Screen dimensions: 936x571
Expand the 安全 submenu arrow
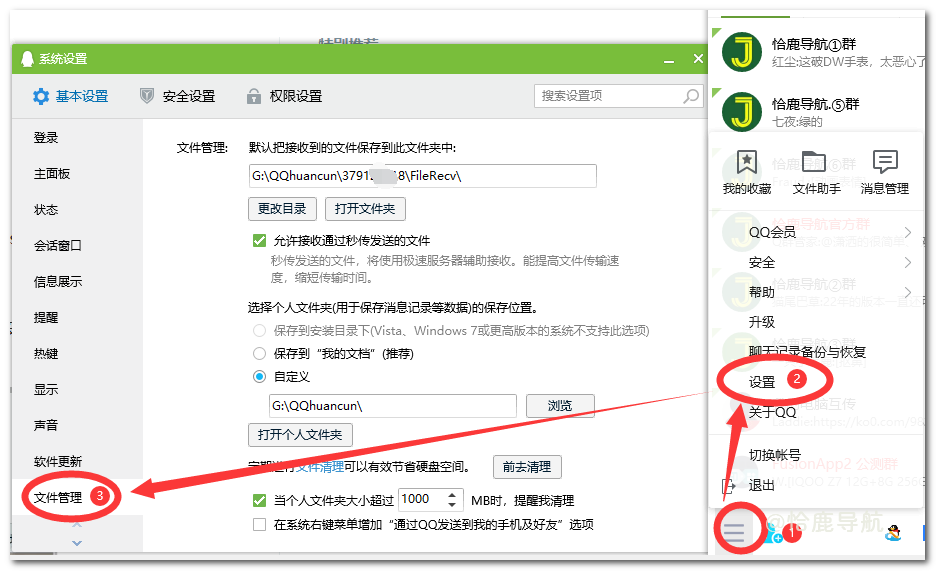point(907,262)
